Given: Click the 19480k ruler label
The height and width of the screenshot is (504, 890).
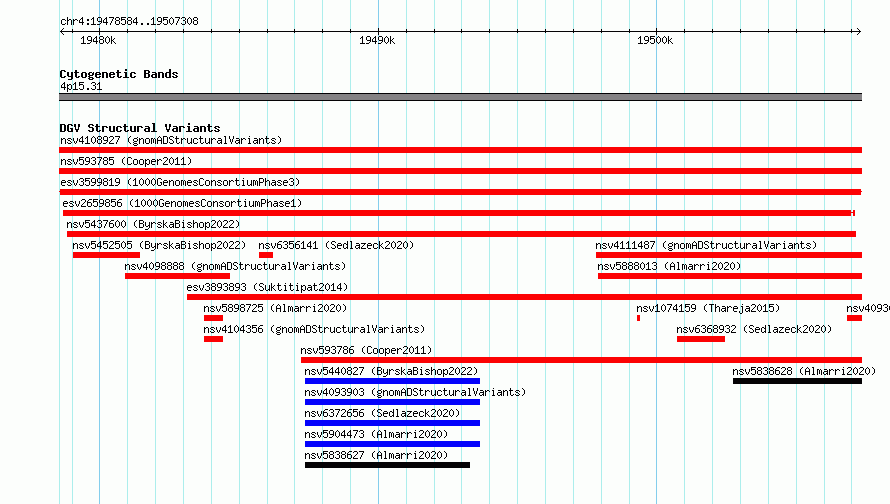Looking at the screenshot, I should click(x=98, y=40).
